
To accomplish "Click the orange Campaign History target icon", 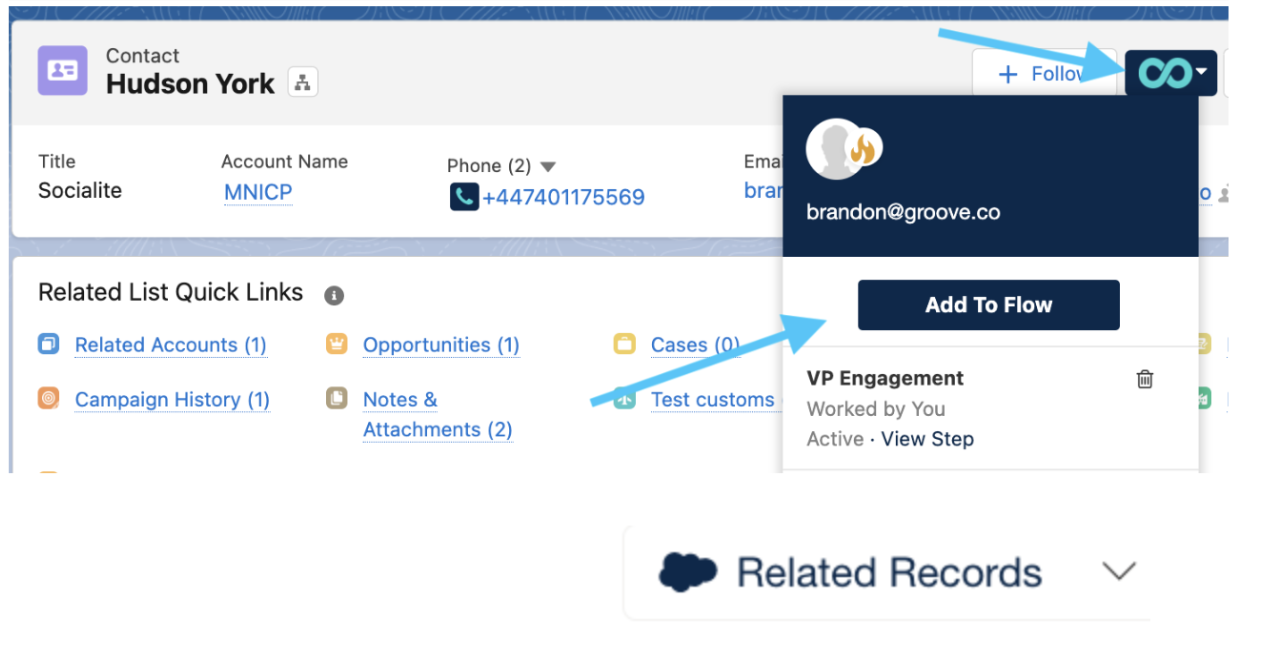I will click(49, 398).
